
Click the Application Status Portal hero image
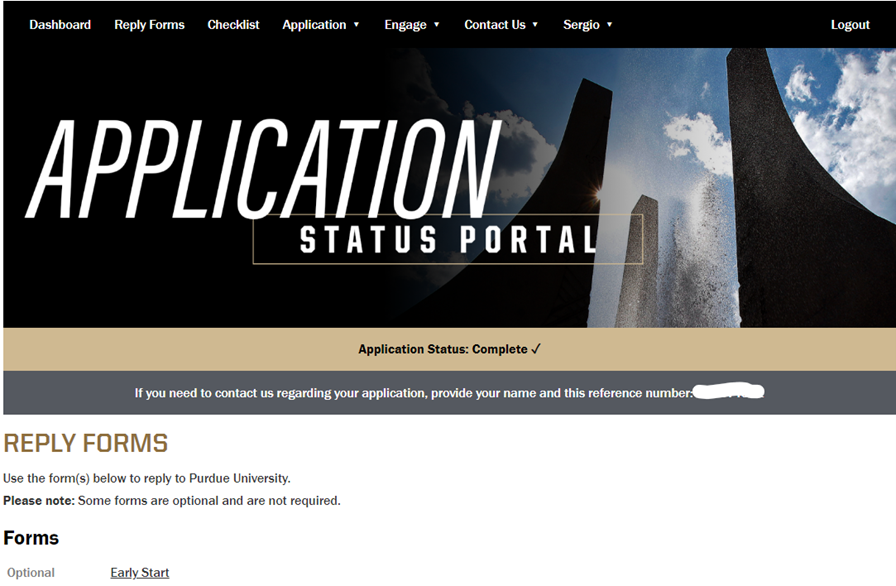point(448,185)
